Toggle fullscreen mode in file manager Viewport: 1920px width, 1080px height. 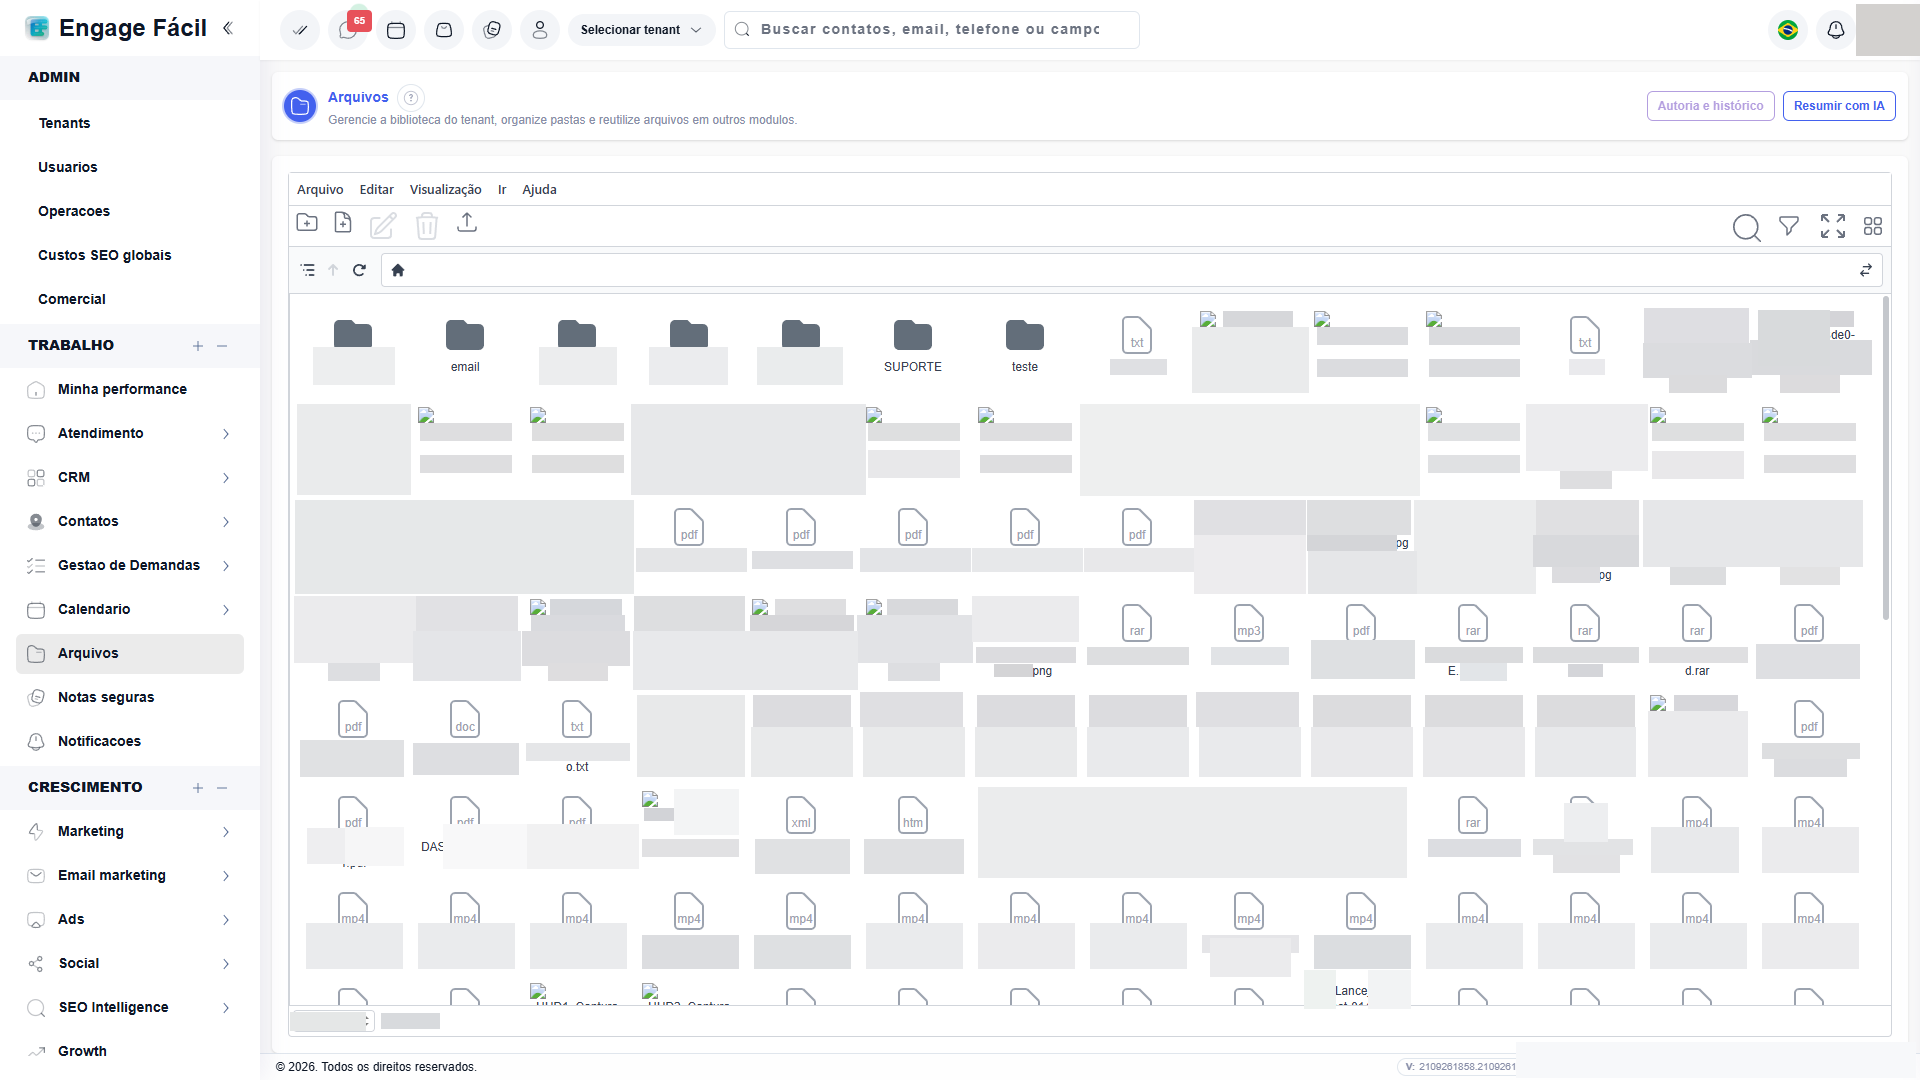(x=1833, y=226)
